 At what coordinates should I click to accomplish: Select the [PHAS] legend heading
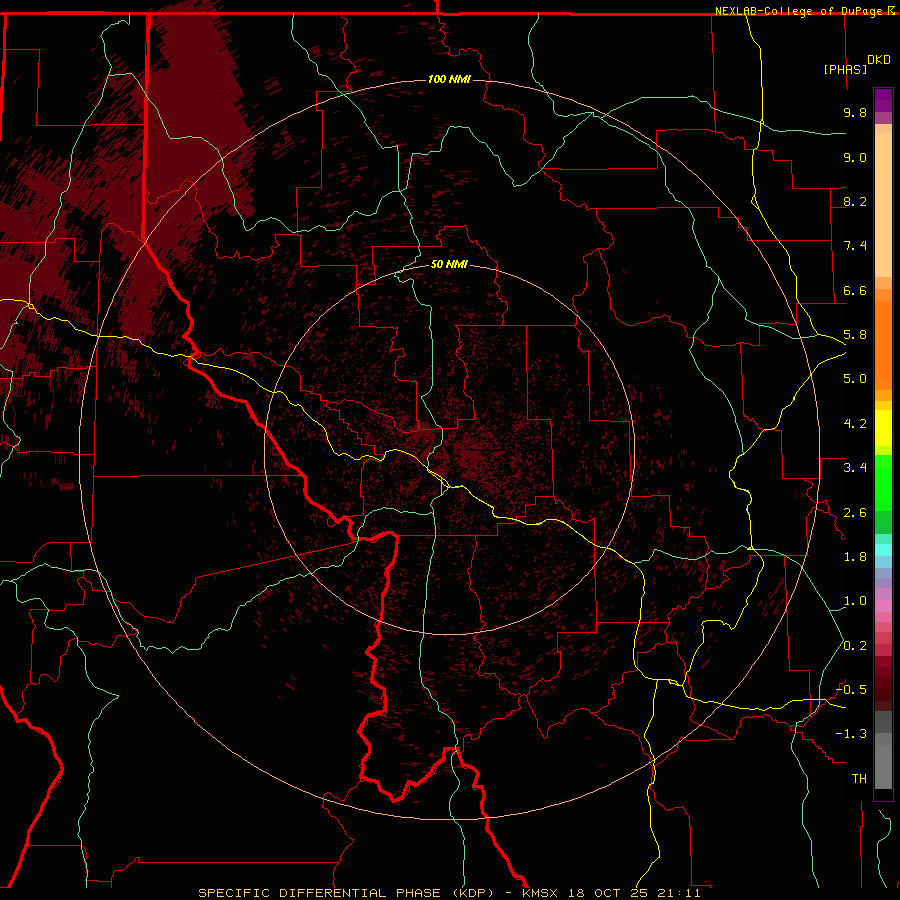click(845, 69)
